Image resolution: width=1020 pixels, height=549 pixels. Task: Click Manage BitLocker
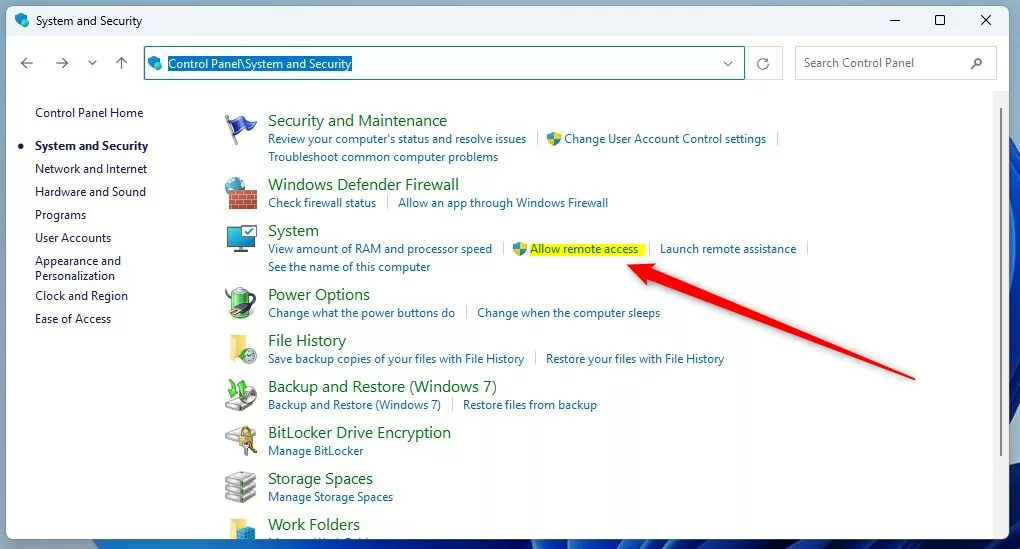(315, 451)
